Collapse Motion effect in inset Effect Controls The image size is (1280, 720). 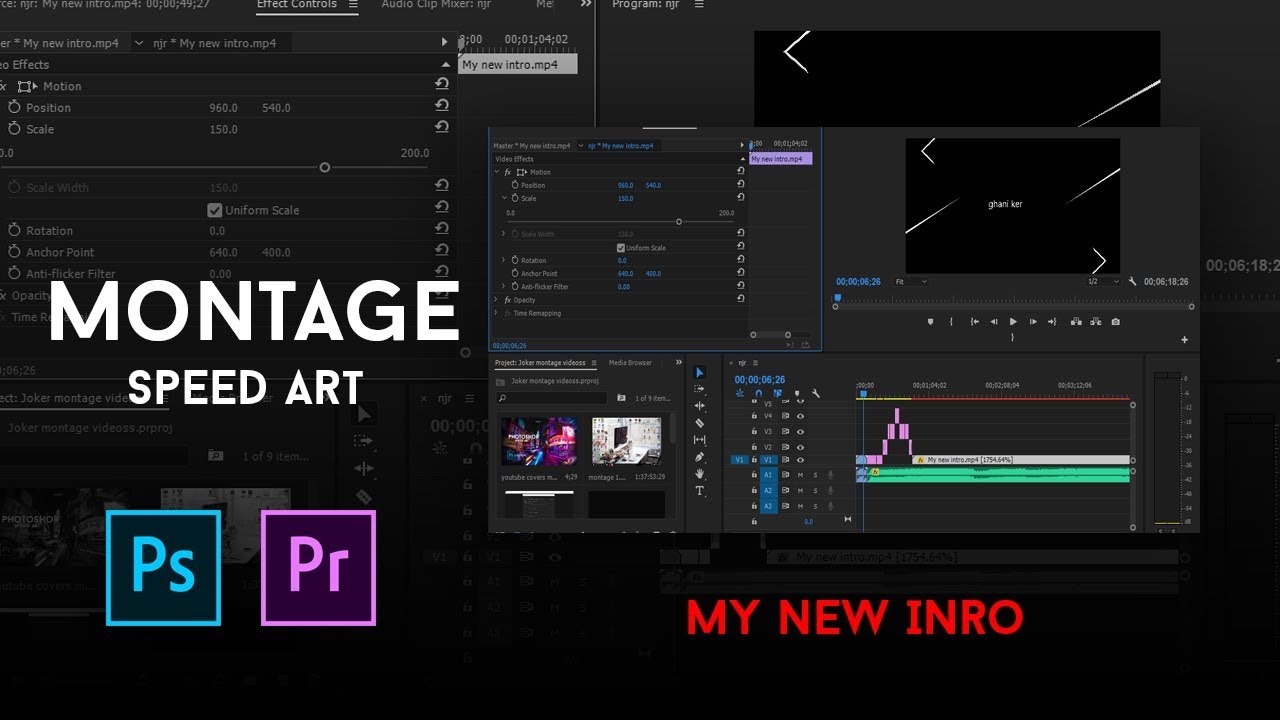click(496, 172)
